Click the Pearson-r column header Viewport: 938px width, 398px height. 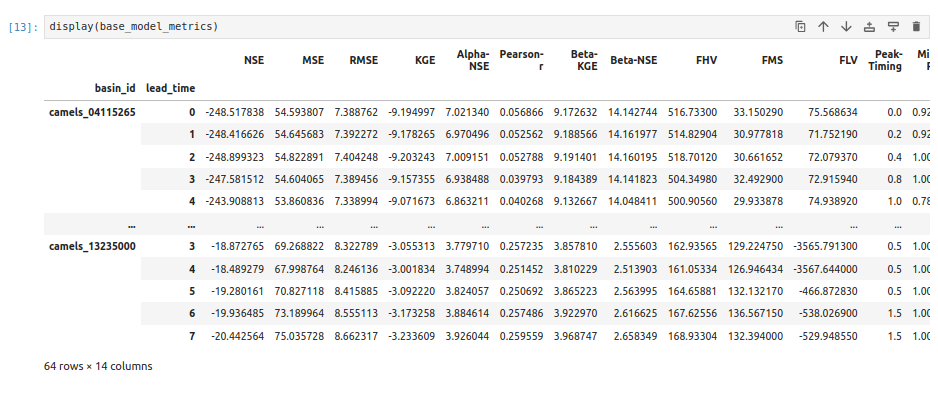pos(522,60)
